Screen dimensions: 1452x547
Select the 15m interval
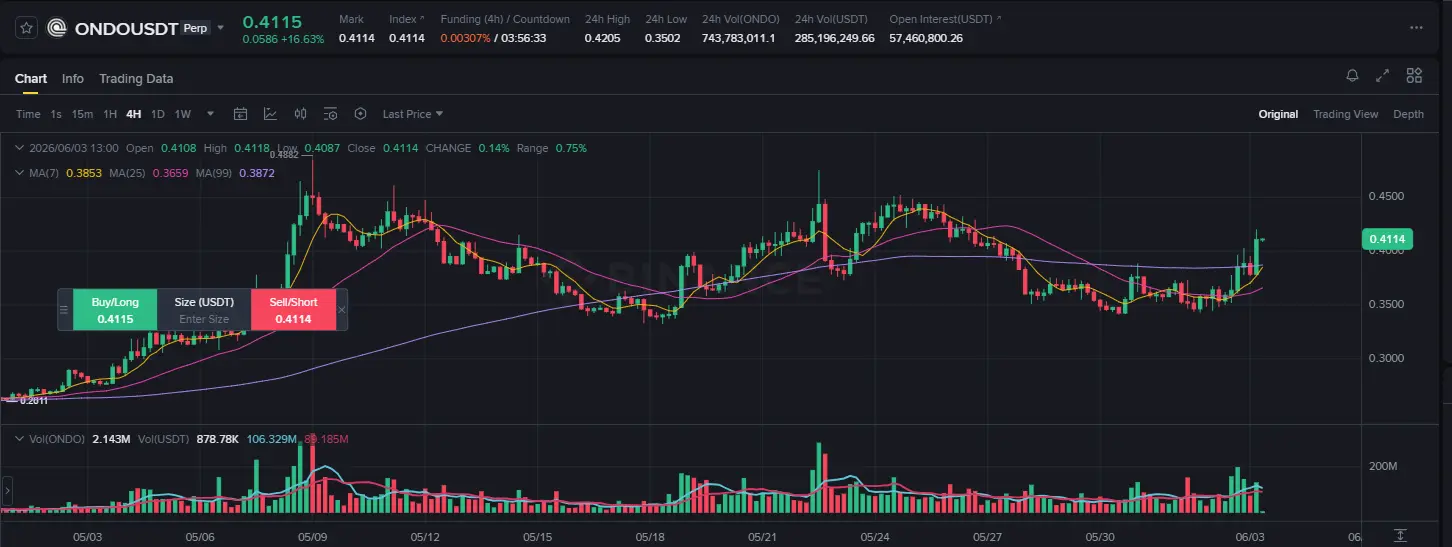[82, 114]
